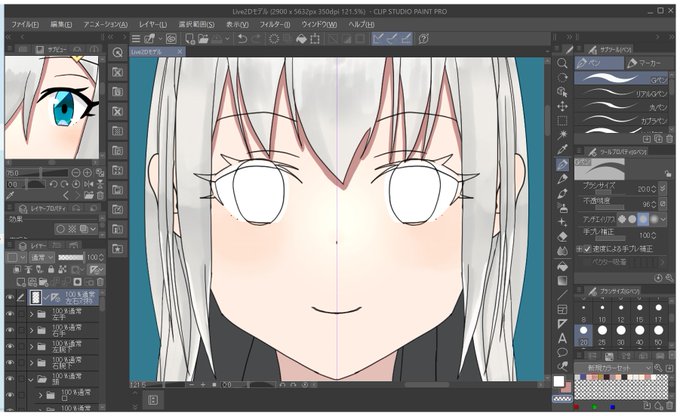Expand the 右手 layer folder

click(31, 330)
